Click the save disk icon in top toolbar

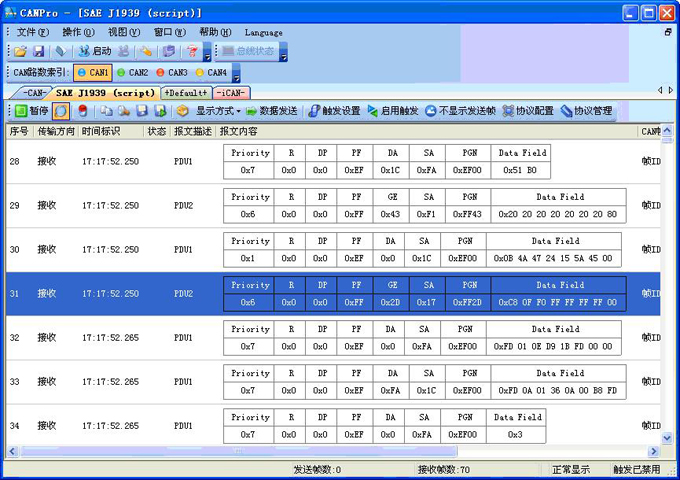(x=39, y=51)
